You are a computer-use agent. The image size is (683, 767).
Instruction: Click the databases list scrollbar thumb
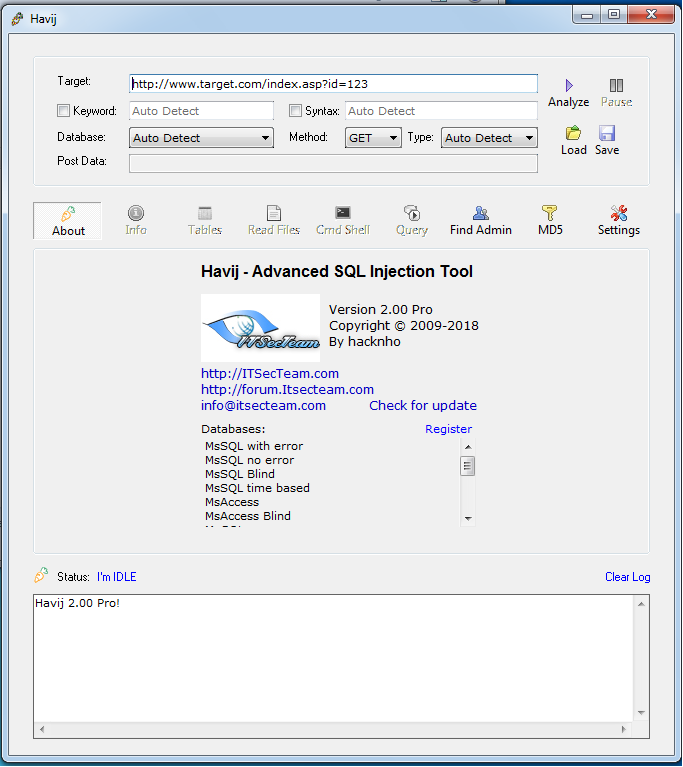tap(468, 466)
